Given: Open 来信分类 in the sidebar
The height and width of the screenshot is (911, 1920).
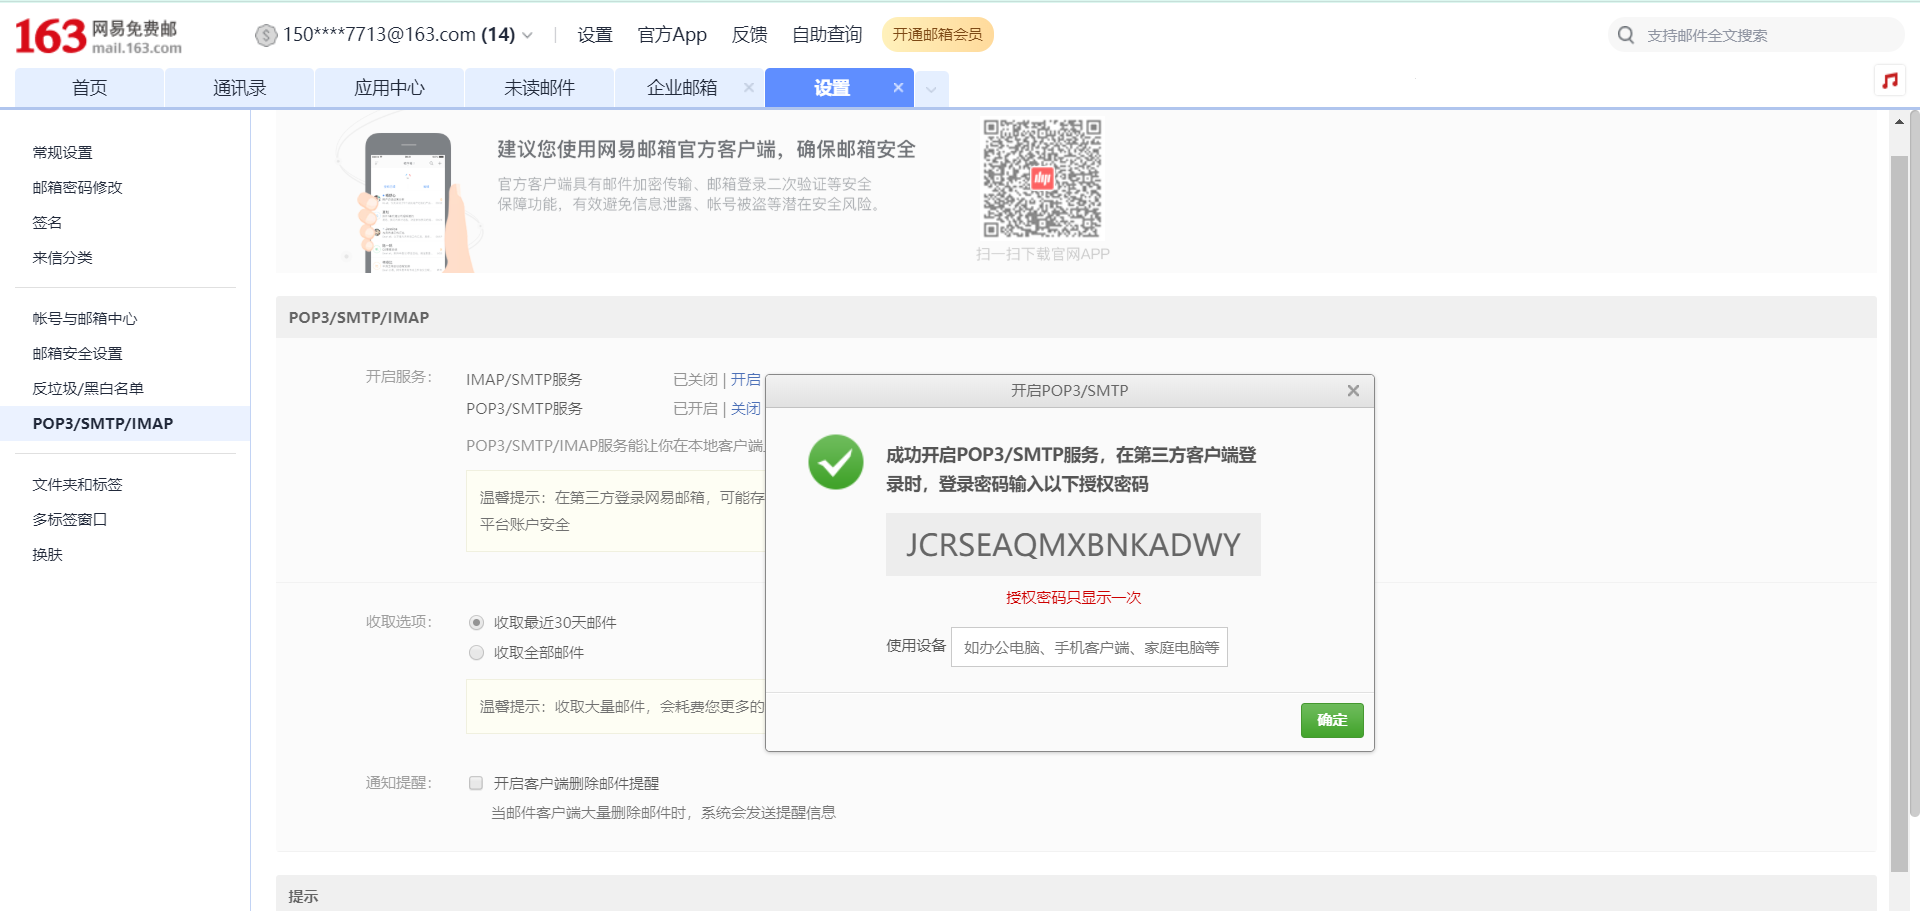Looking at the screenshot, I should (x=63, y=258).
